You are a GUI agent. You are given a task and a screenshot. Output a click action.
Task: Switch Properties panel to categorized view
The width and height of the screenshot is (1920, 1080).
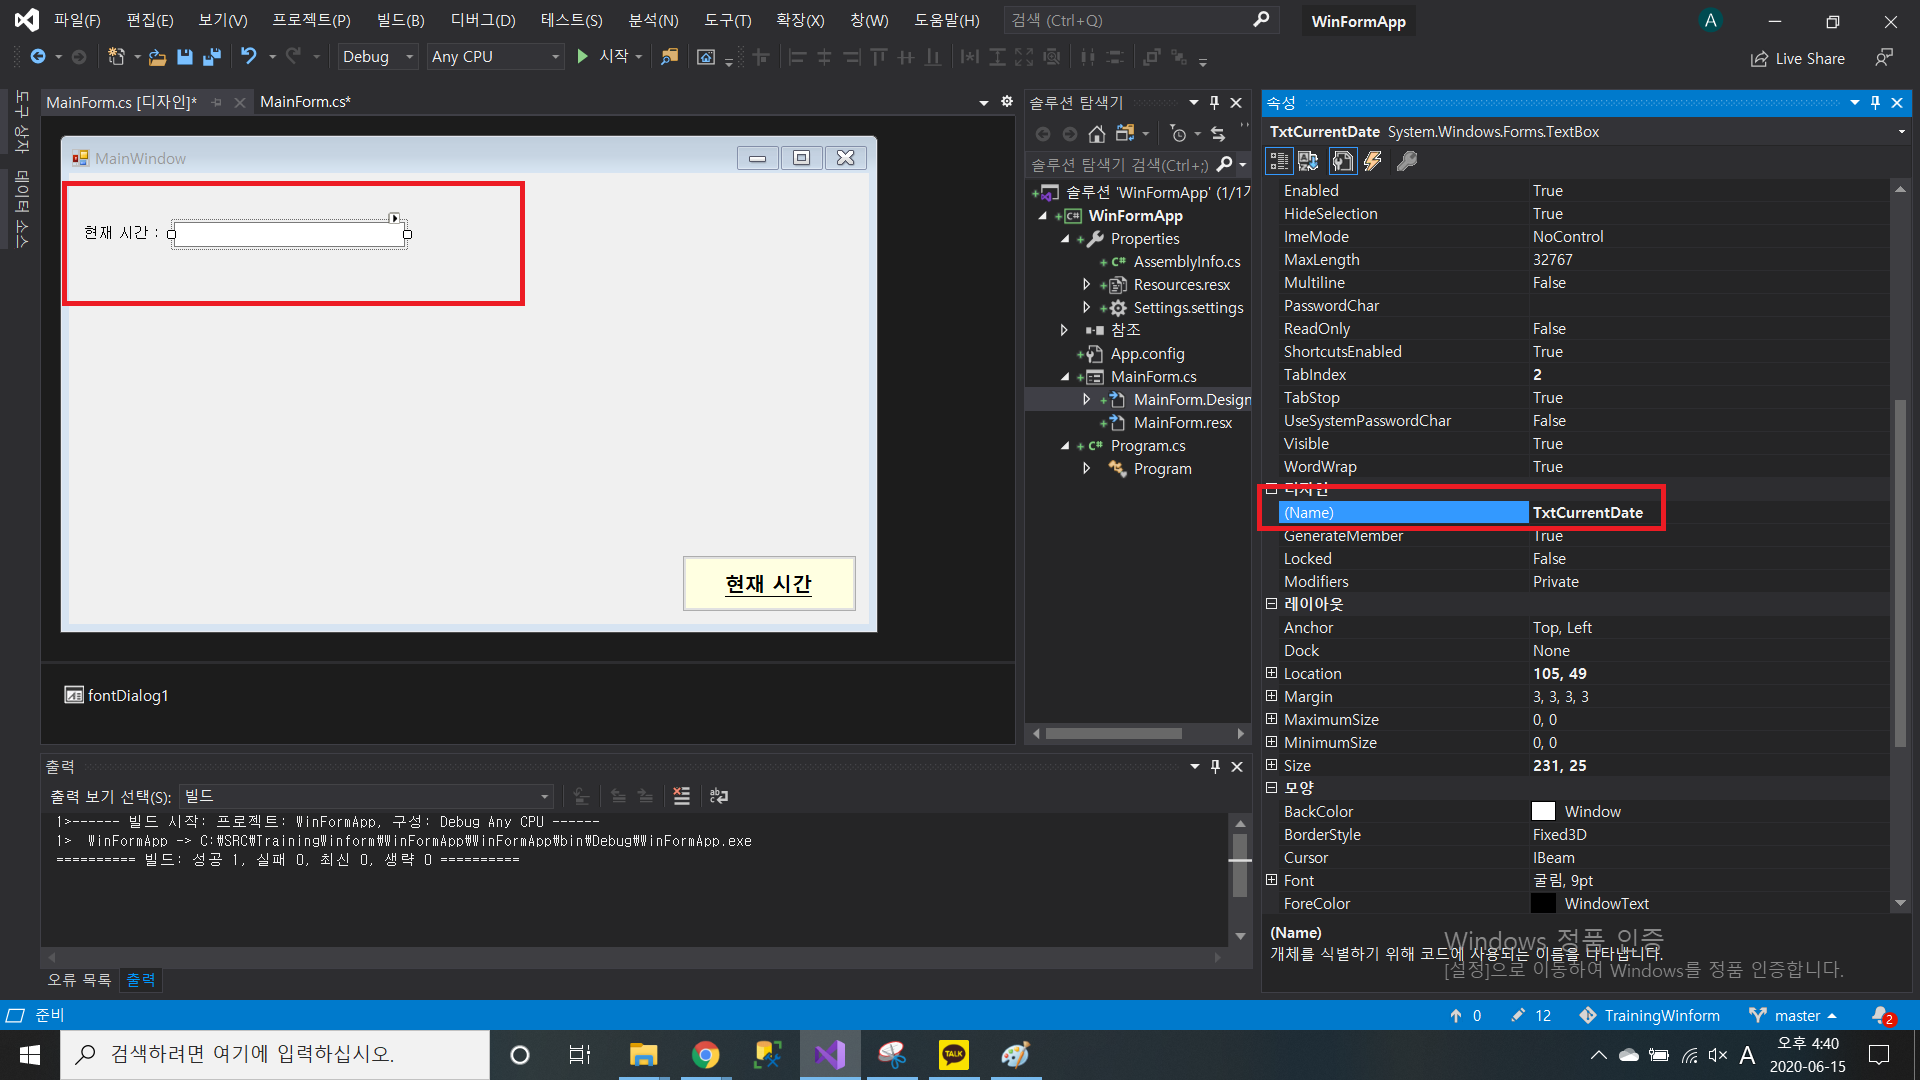(x=1279, y=161)
